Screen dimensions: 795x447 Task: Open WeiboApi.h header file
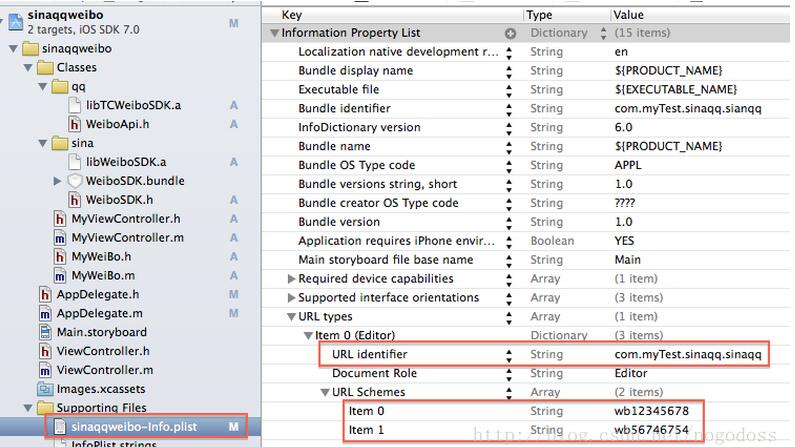pyautogui.click(x=116, y=124)
